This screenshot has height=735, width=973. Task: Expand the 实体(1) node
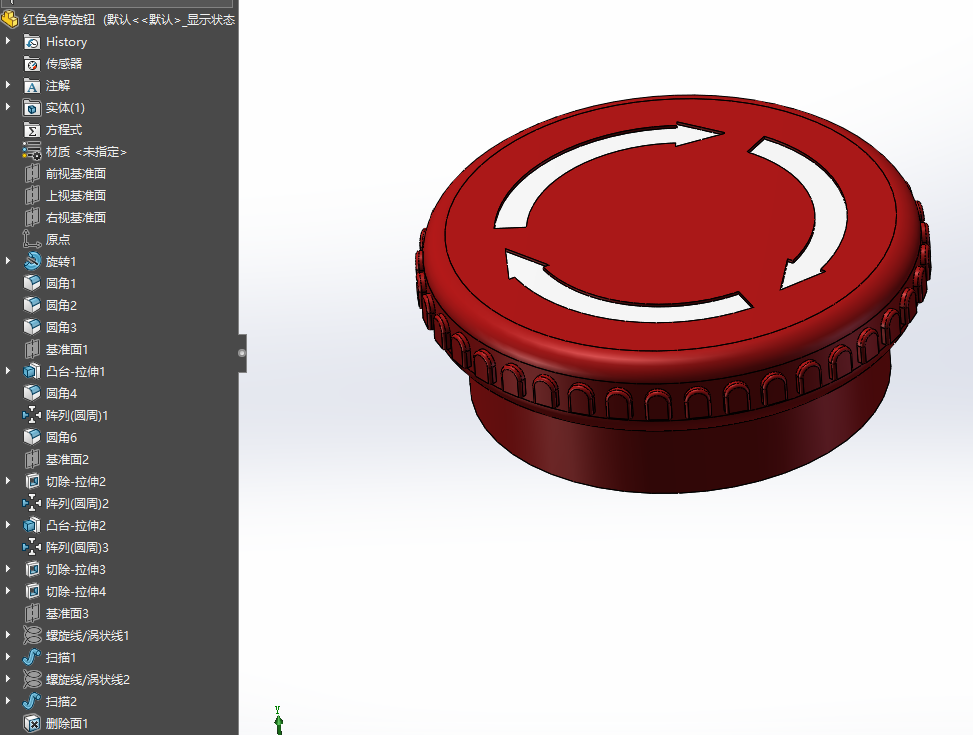(8, 107)
